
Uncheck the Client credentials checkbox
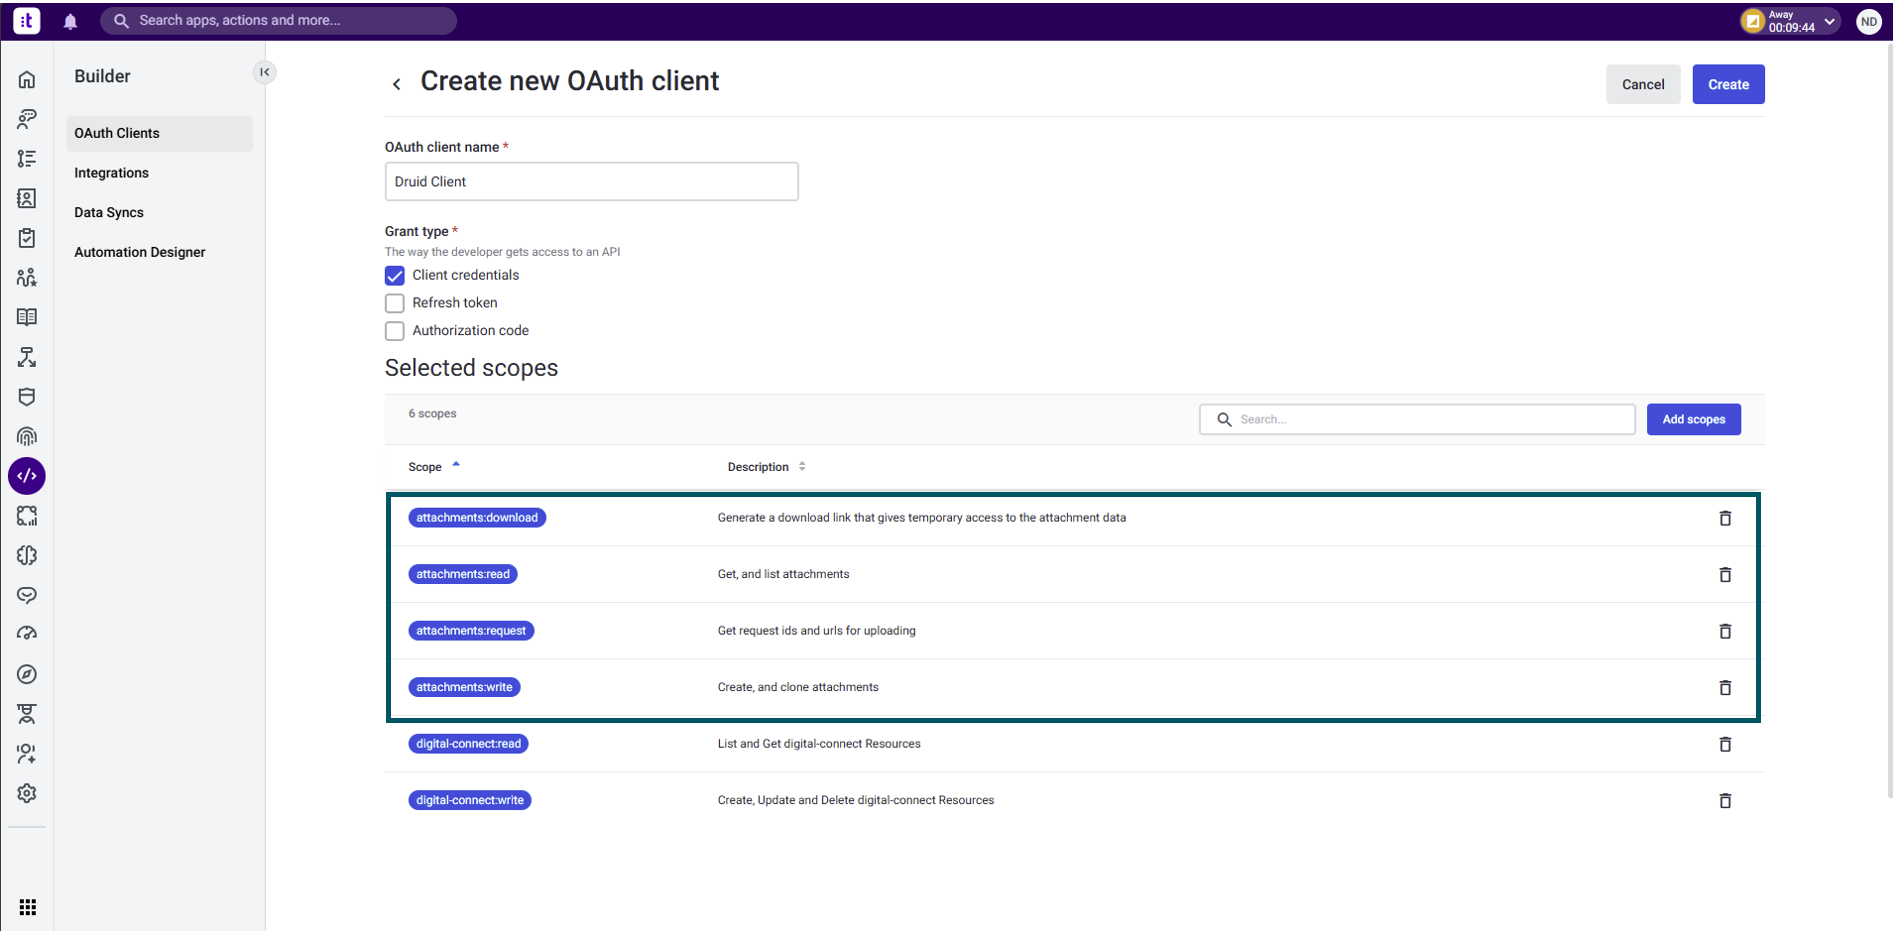pos(395,276)
